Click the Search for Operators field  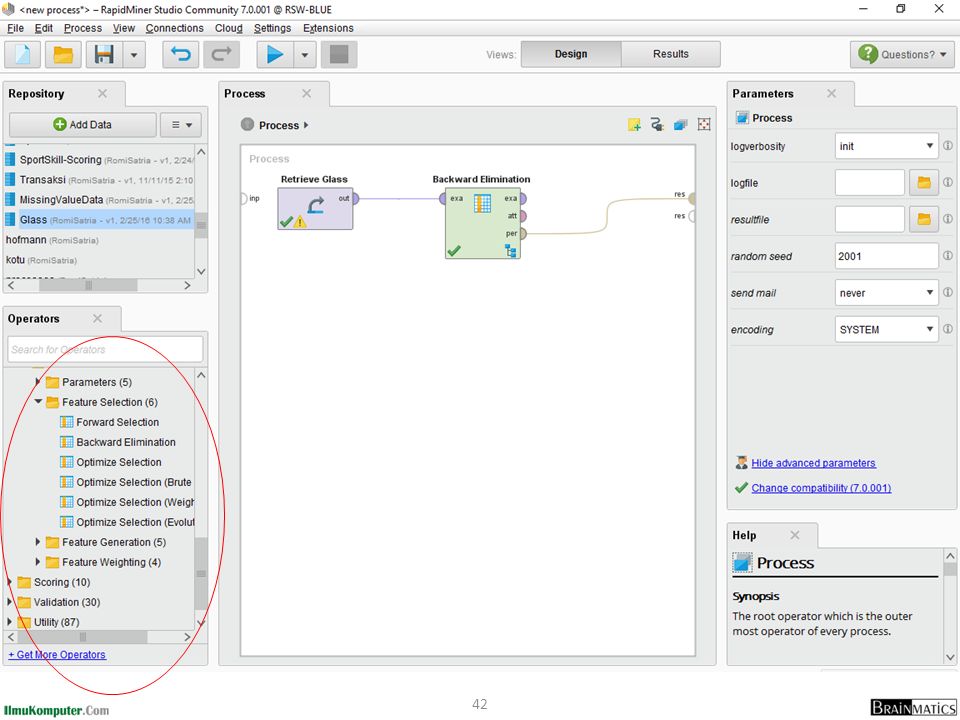(105, 350)
